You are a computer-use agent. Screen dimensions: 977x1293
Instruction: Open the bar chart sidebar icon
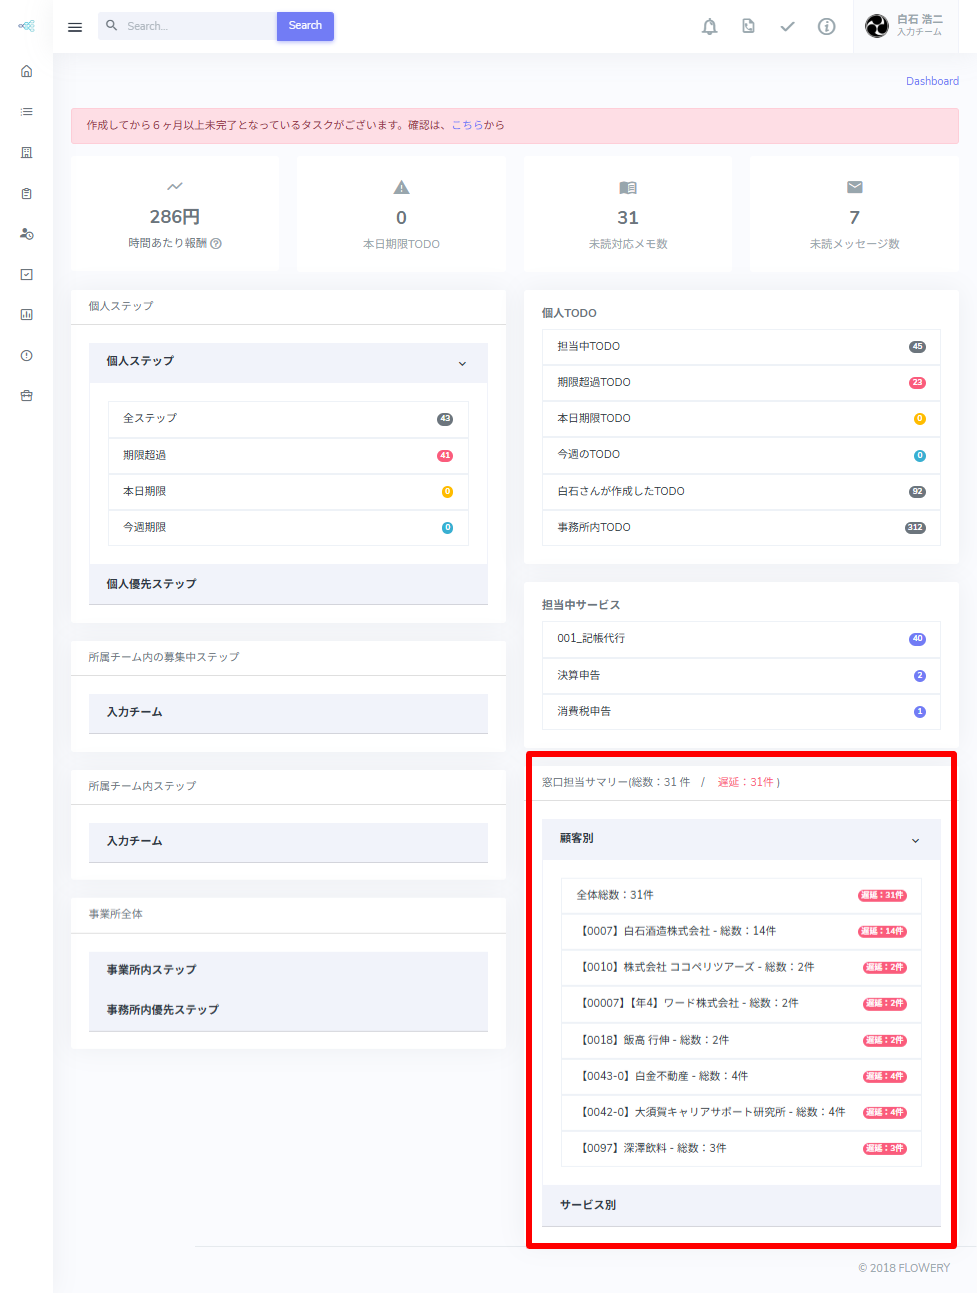[27, 315]
